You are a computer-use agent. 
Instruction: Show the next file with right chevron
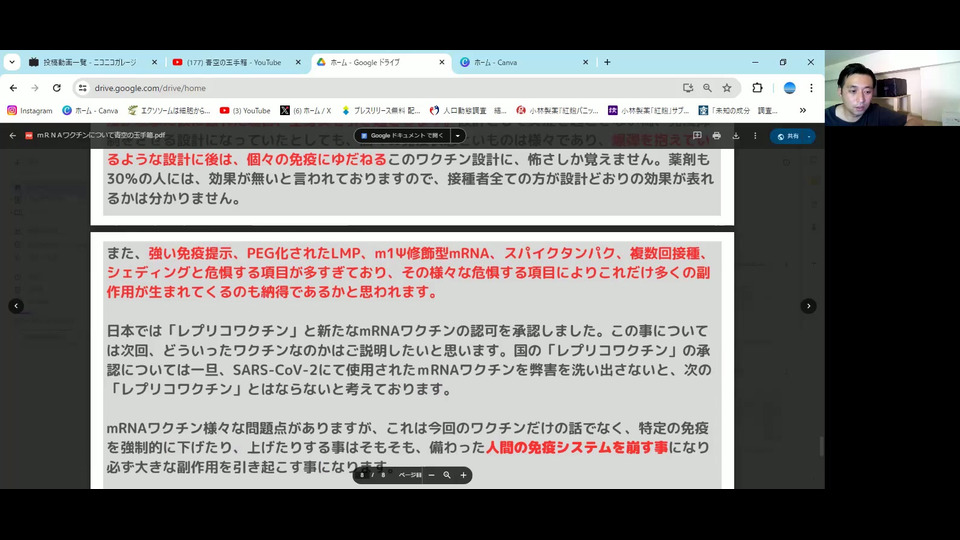pyautogui.click(x=808, y=306)
